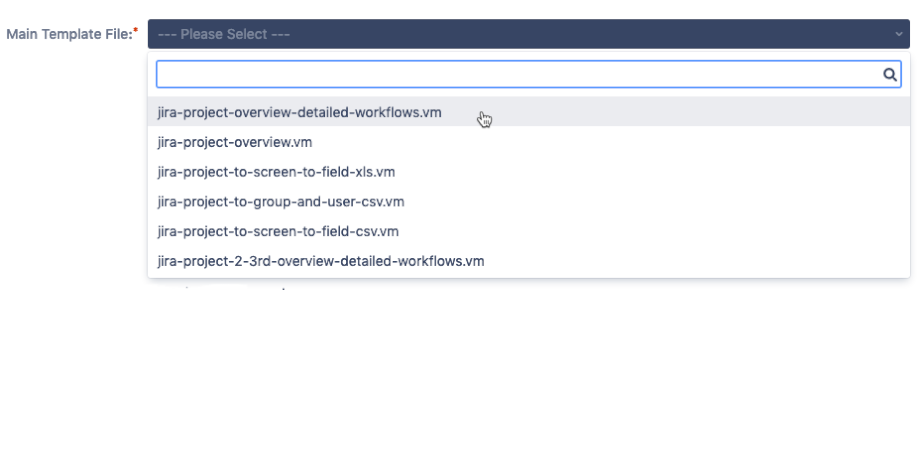Click the magnifying glass search icon
920x450 pixels.
[889, 75]
